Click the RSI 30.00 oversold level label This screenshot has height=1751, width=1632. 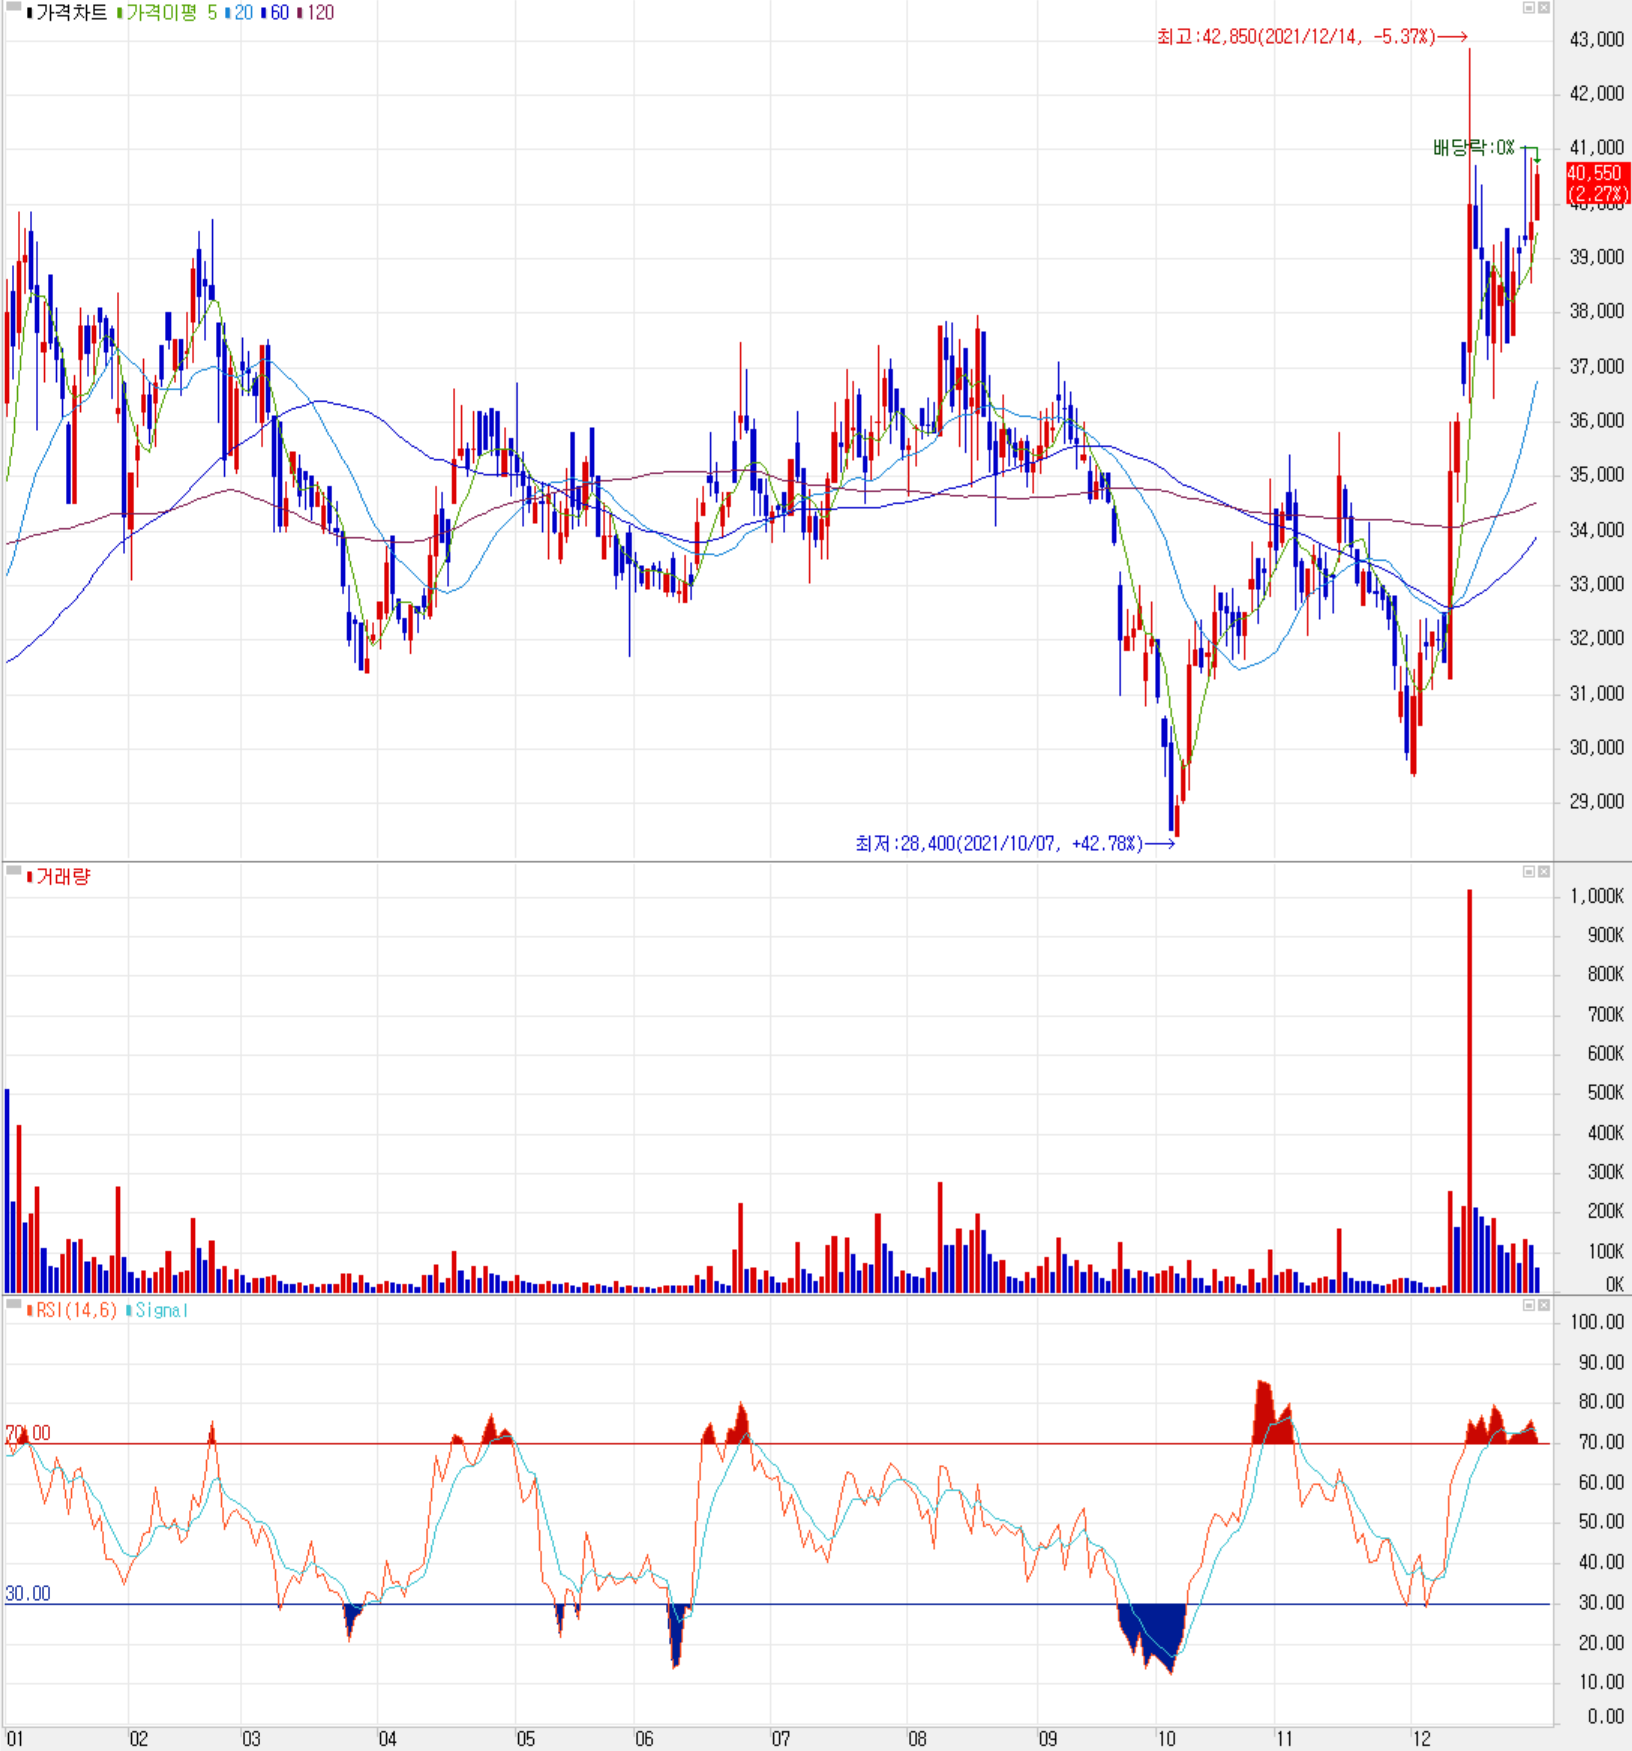point(28,1593)
